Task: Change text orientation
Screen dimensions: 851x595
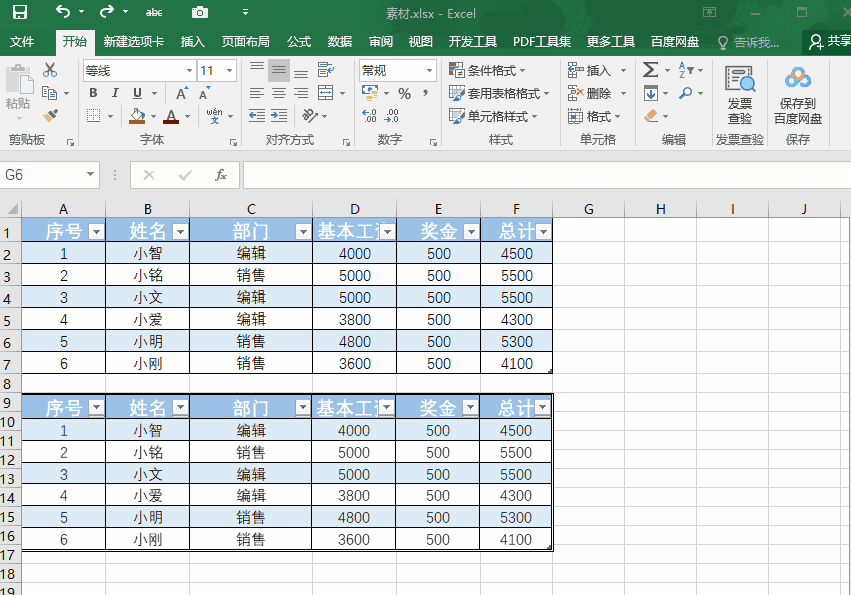Action: click(x=310, y=116)
